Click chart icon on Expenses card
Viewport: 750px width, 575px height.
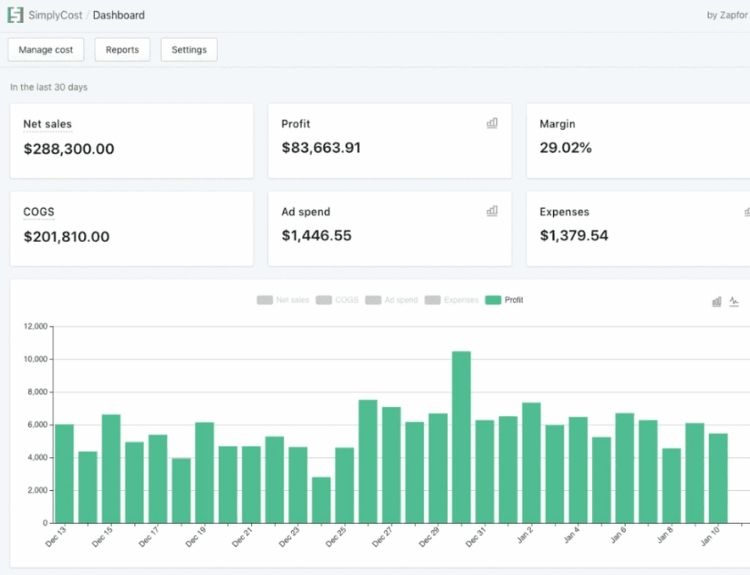point(746,211)
